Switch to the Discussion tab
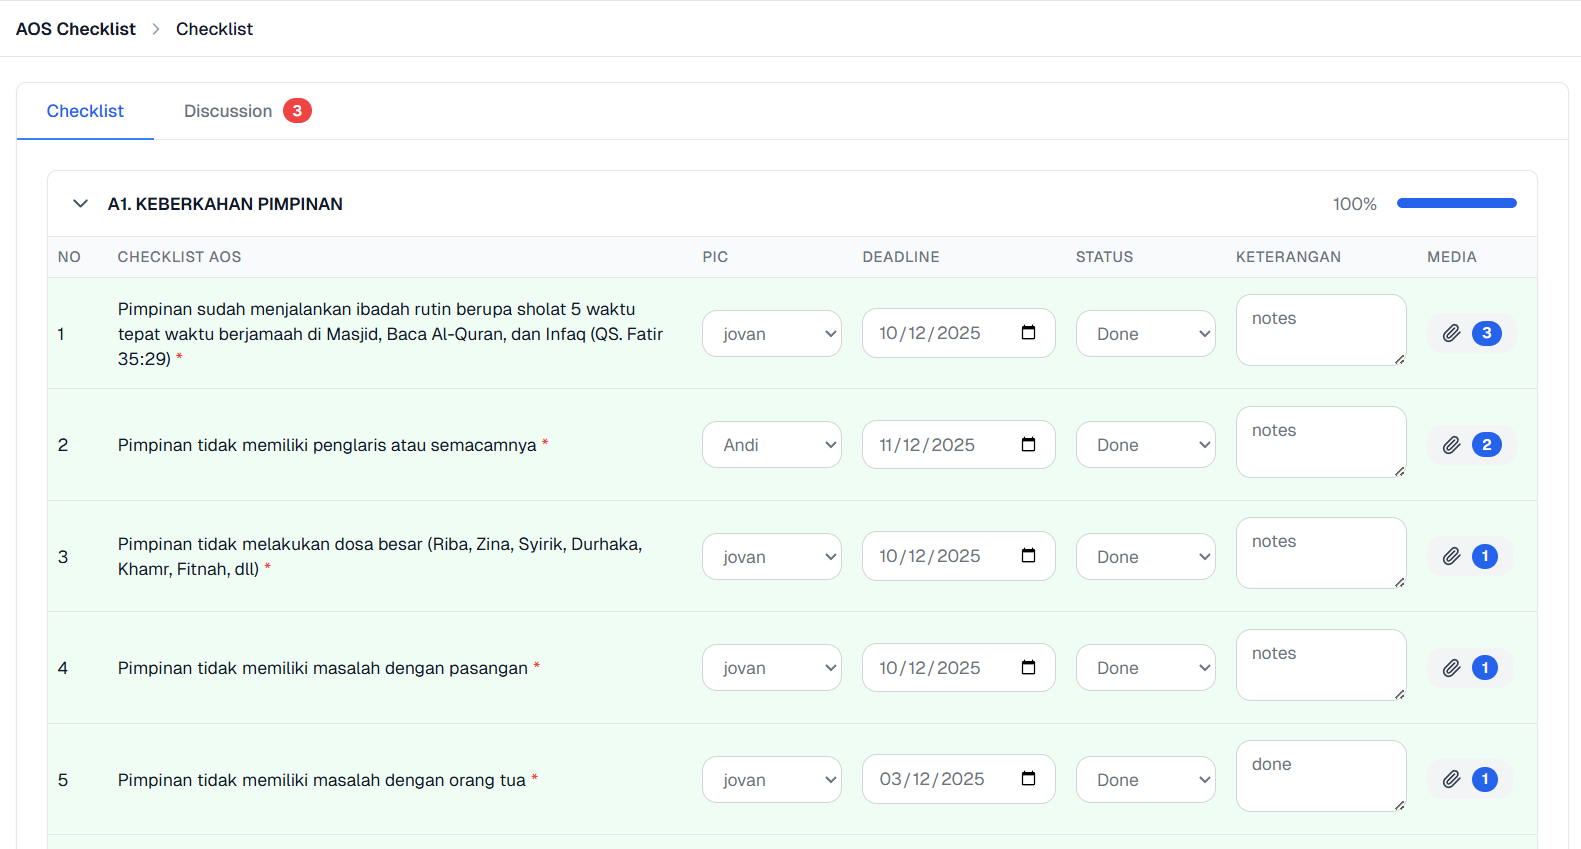 228,111
